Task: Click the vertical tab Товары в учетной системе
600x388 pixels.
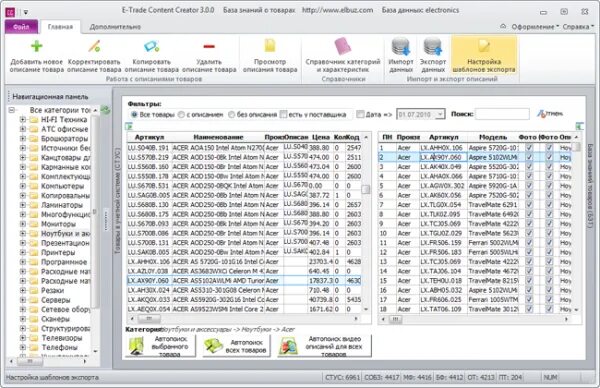Action: click(117, 201)
